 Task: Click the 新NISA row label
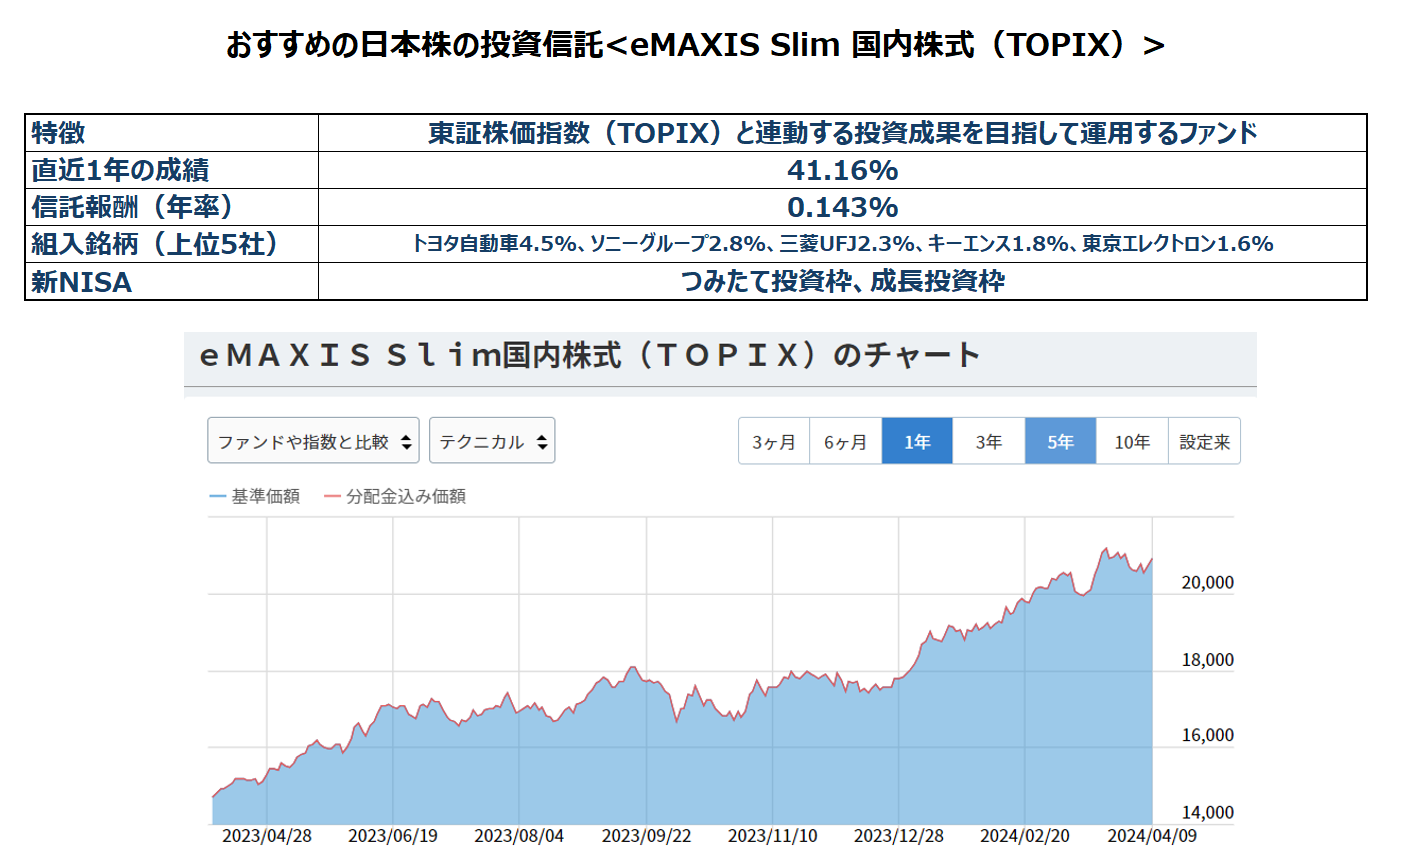click(81, 282)
